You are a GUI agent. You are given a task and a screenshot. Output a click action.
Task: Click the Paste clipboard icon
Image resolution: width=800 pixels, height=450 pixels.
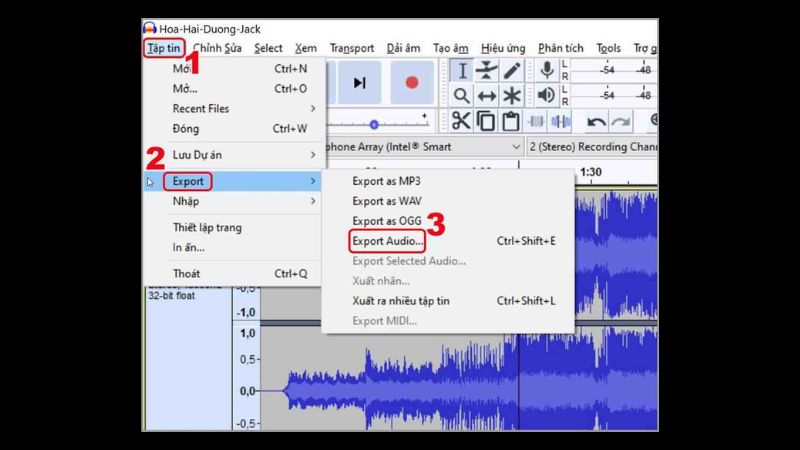click(510, 121)
